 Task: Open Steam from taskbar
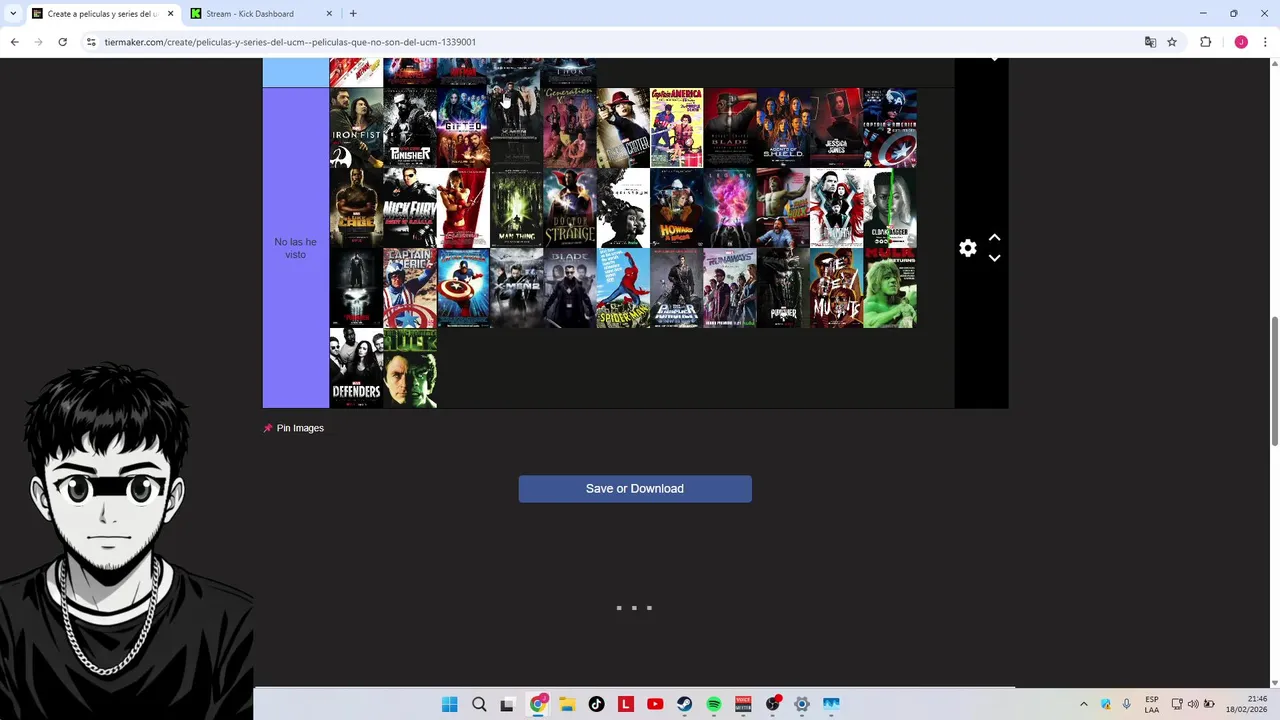coord(684,704)
